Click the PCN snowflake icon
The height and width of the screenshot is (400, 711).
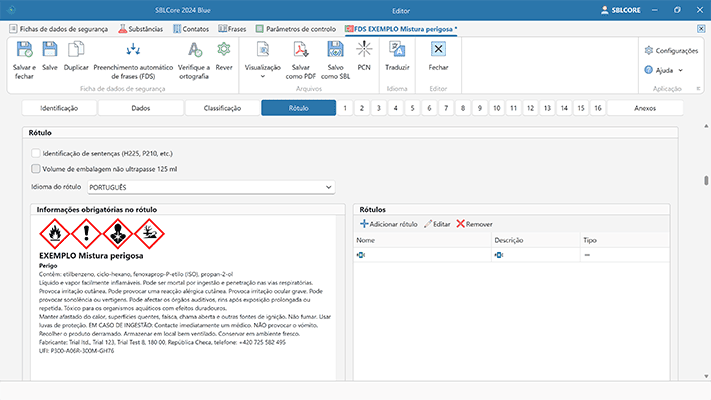coord(364,50)
